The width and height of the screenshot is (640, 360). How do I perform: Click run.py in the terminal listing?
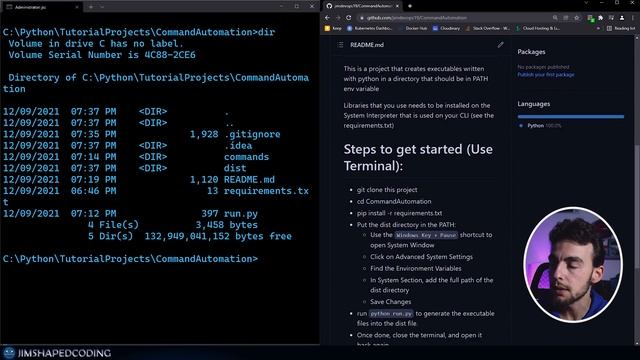point(241,214)
